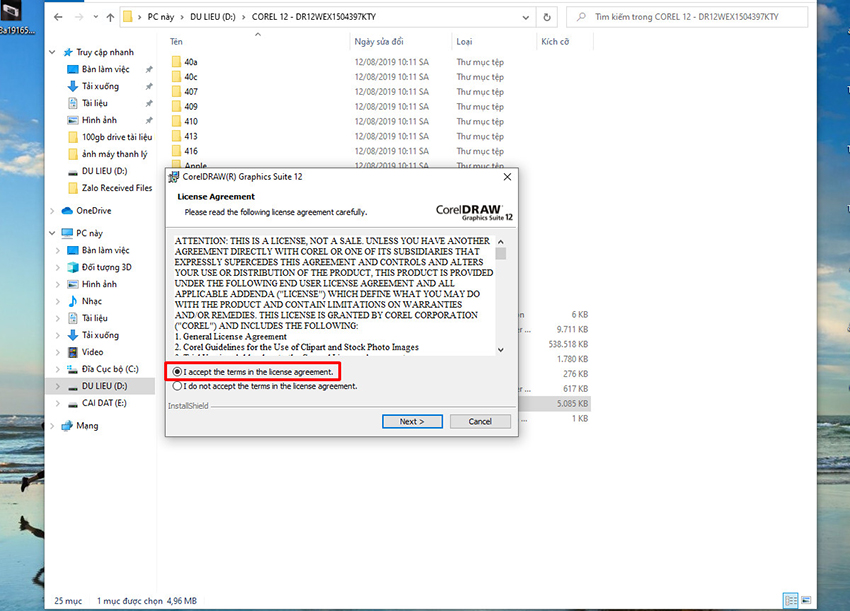Click the license agreement scrollbar thumb
The image size is (850, 611).
click(x=501, y=254)
